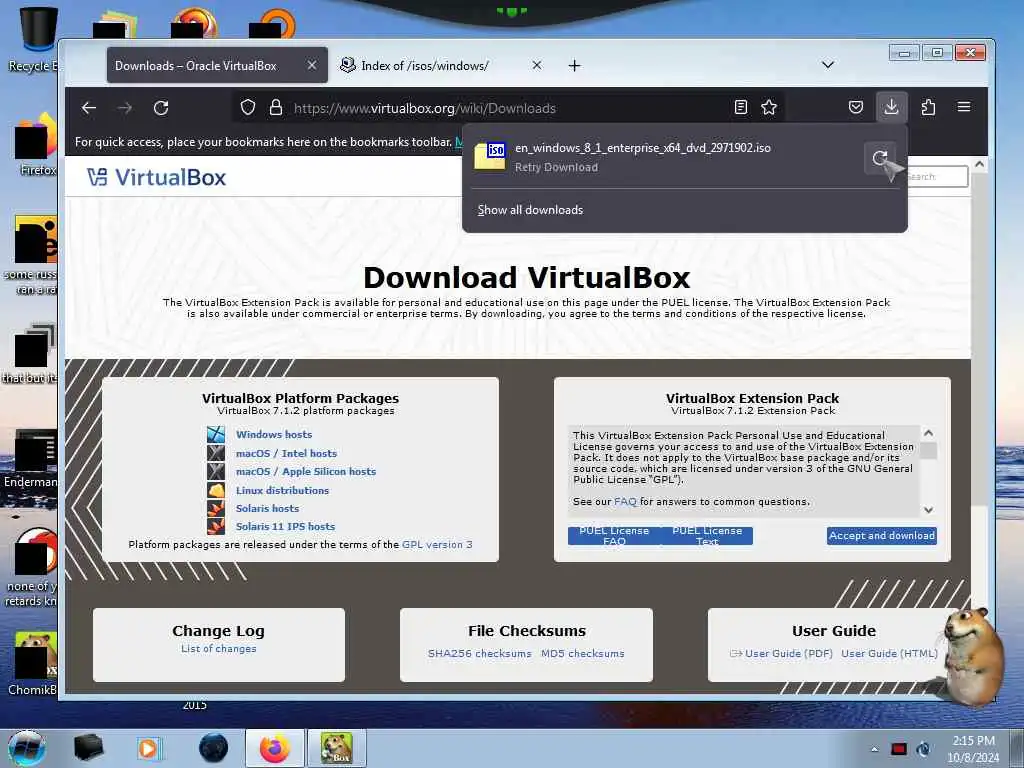Click the downloads toolbar arrow icon
The image size is (1024, 768).
click(x=891, y=107)
